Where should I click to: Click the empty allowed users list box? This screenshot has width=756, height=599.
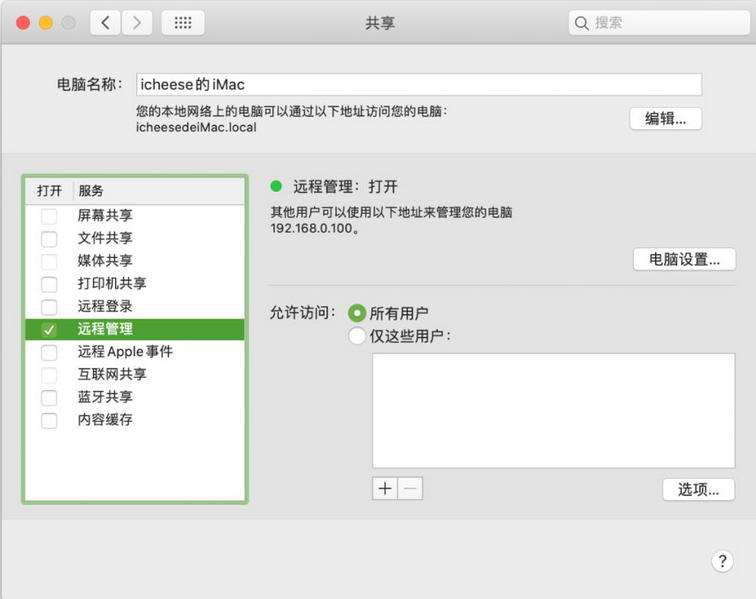tap(554, 410)
